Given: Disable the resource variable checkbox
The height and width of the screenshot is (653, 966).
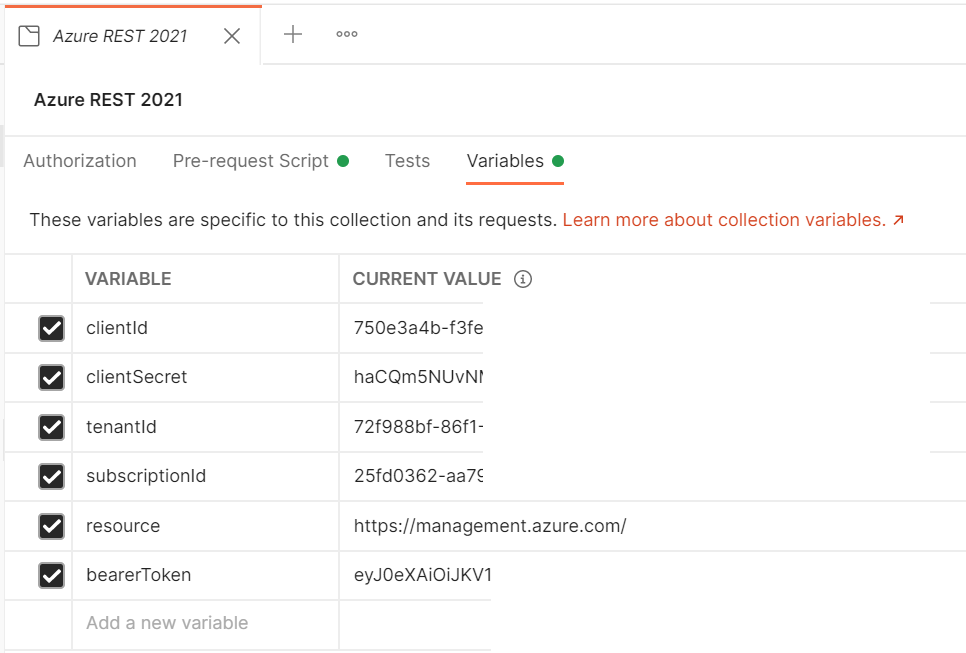Looking at the screenshot, I should 51,525.
